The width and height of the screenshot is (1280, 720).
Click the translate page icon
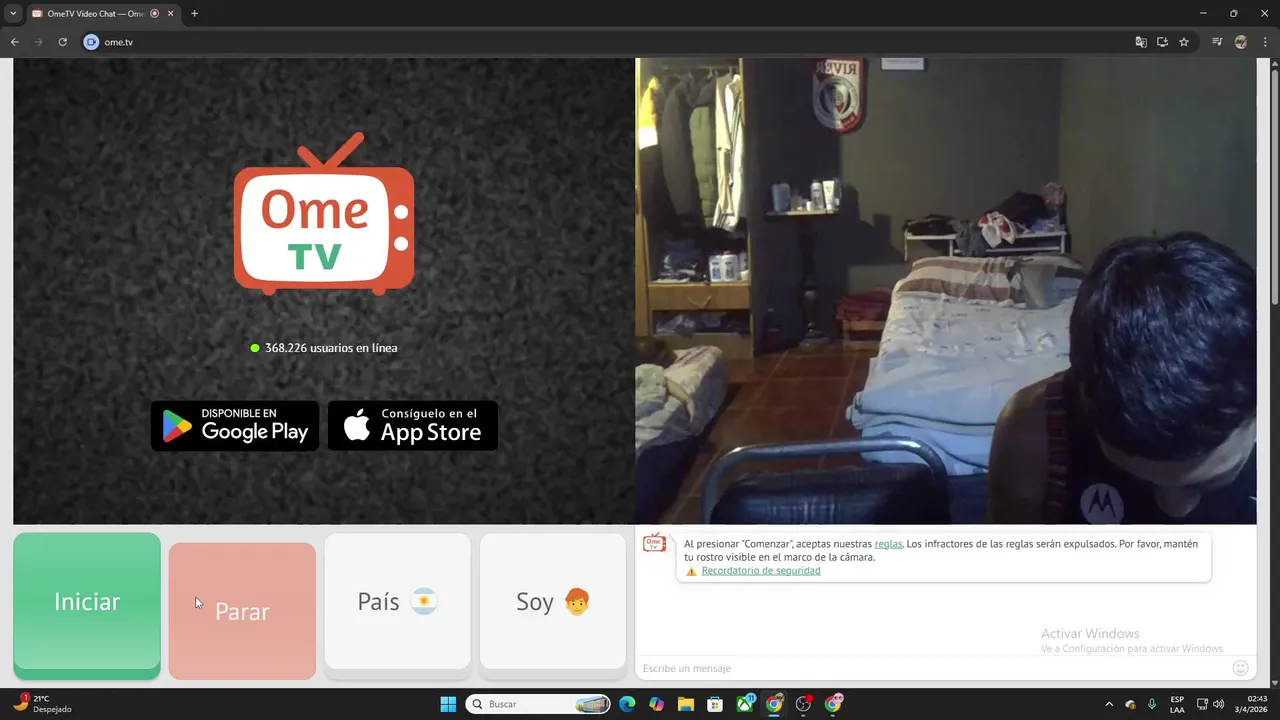click(1141, 42)
